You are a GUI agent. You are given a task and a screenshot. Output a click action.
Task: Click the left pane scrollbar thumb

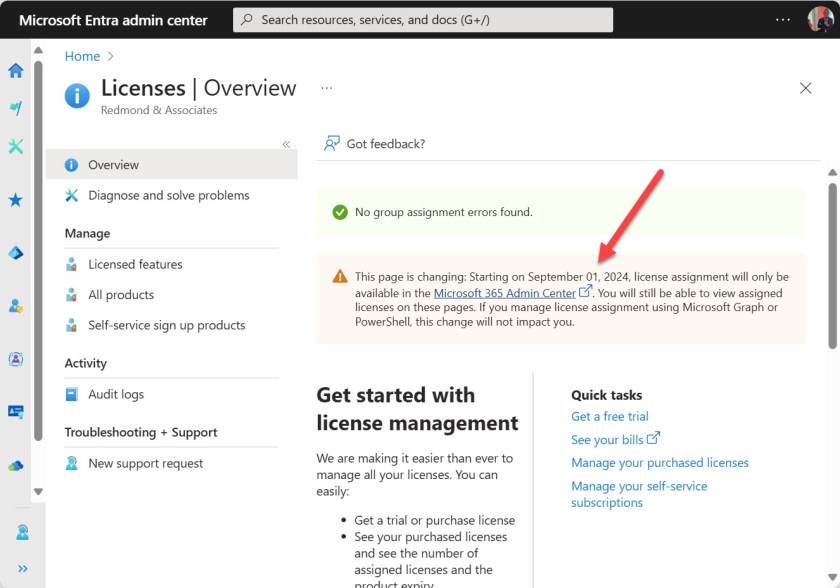click(x=38, y=251)
